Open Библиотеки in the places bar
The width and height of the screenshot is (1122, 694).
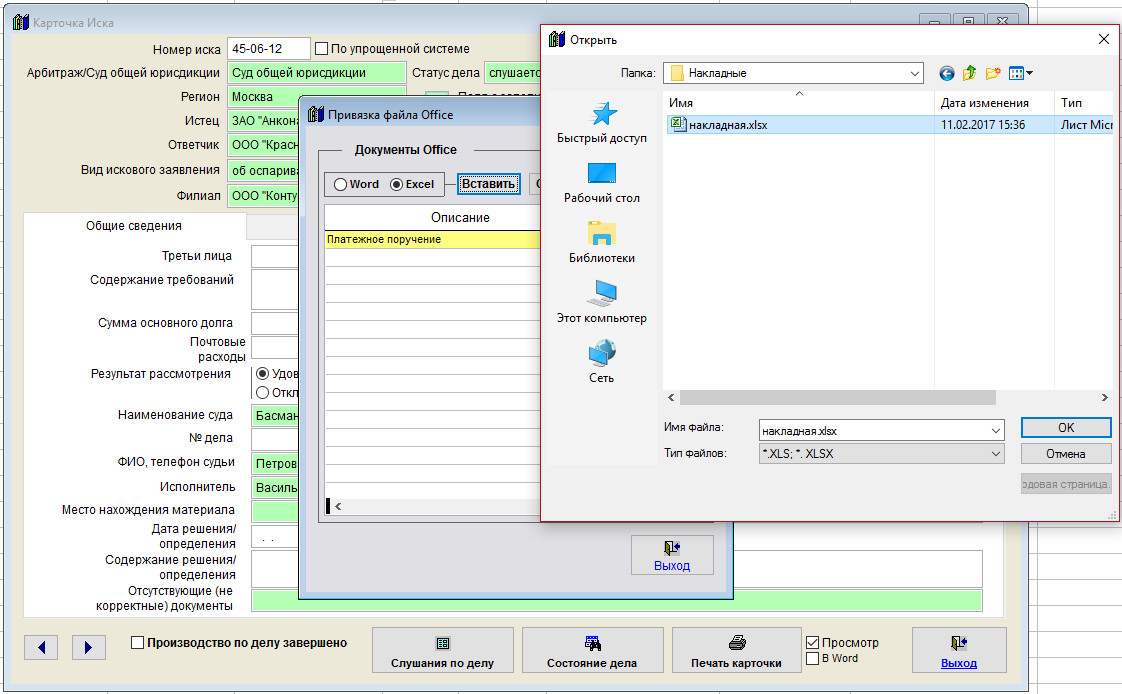click(601, 242)
